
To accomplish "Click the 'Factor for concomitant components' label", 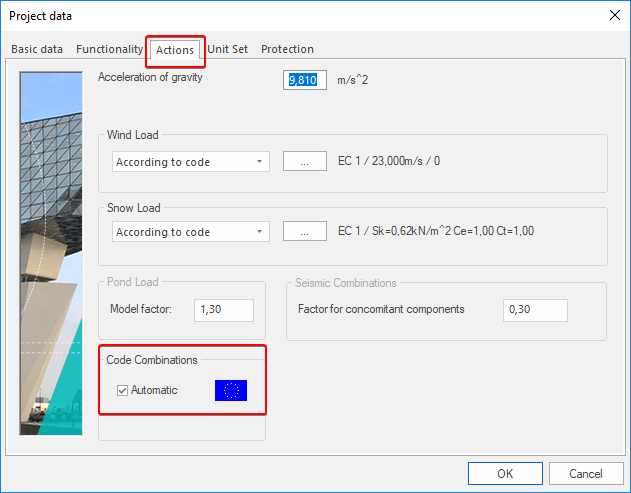I will pyautogui.click(x=381, y=309).
